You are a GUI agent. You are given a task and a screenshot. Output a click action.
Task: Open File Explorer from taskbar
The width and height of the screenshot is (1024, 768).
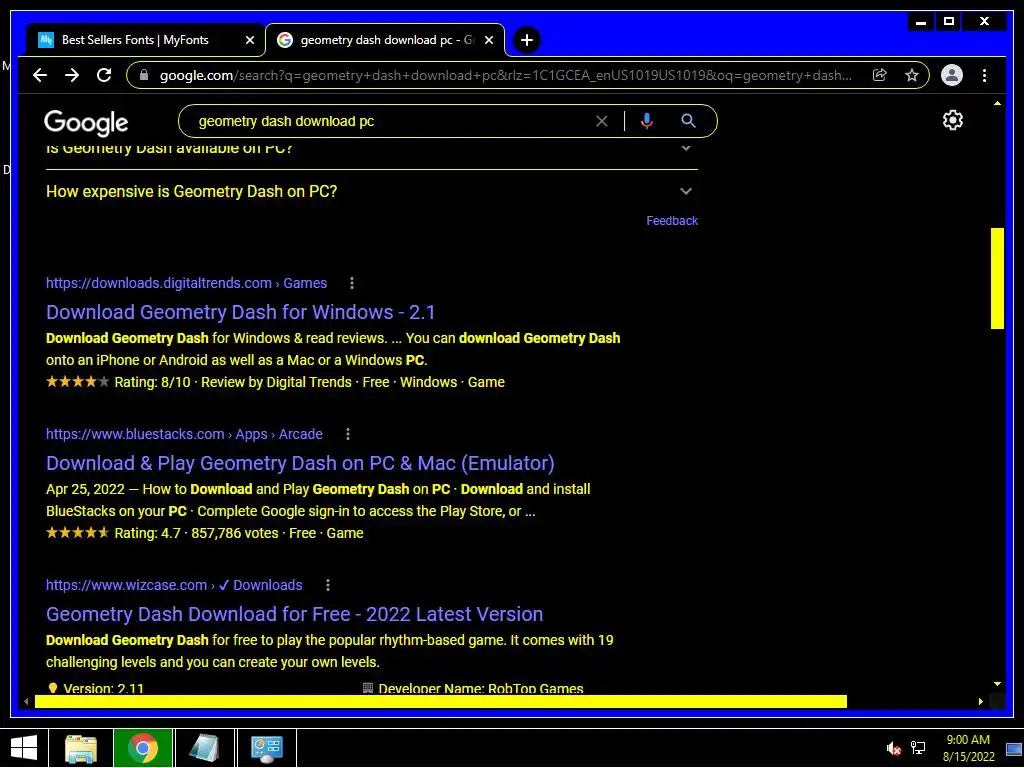[x=81, y=748]
